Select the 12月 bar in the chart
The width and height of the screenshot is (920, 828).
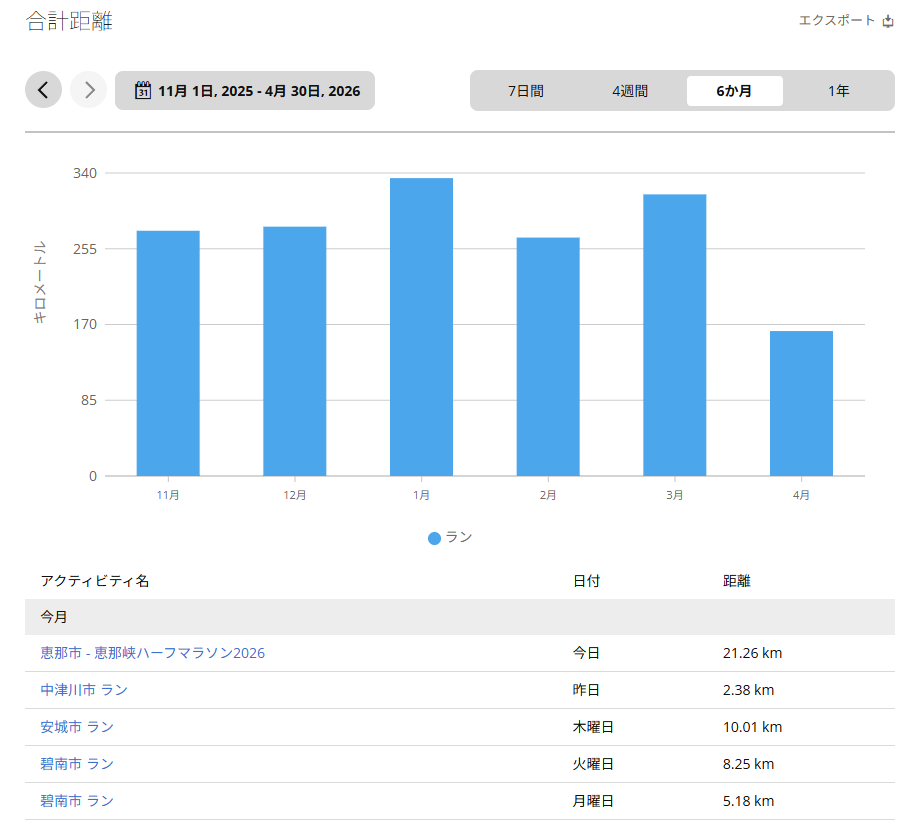point(295,351)
